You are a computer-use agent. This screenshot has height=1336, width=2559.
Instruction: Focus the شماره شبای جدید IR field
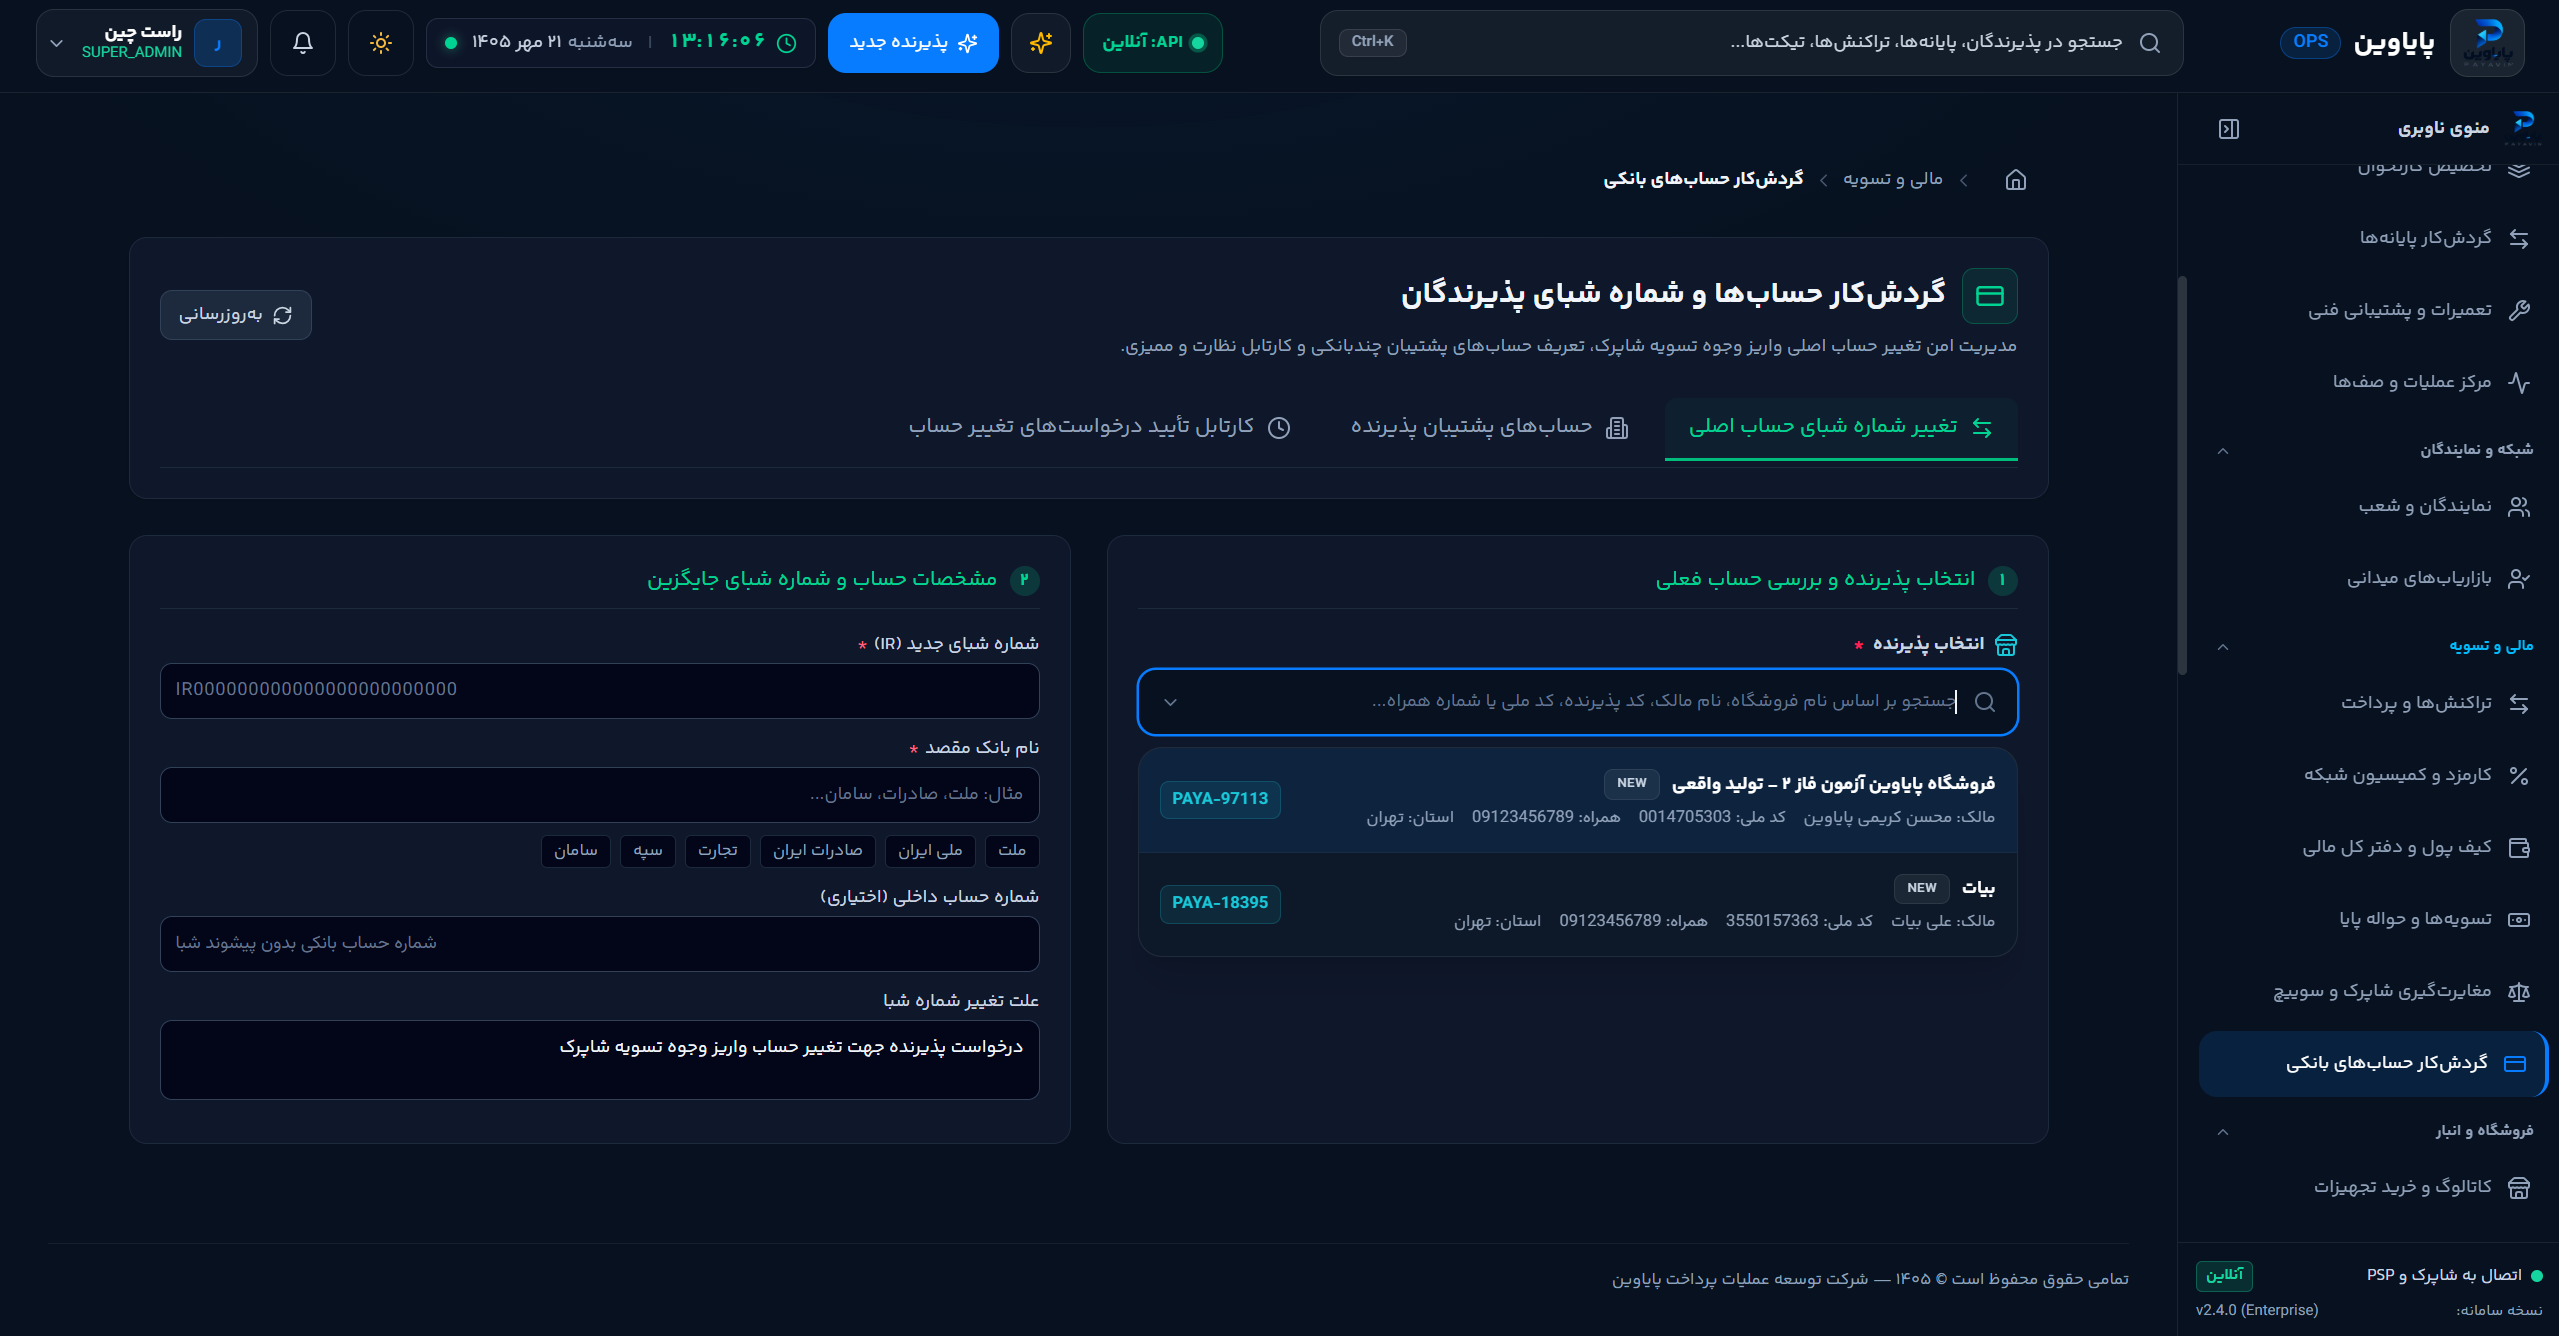[x=600, y=690]
